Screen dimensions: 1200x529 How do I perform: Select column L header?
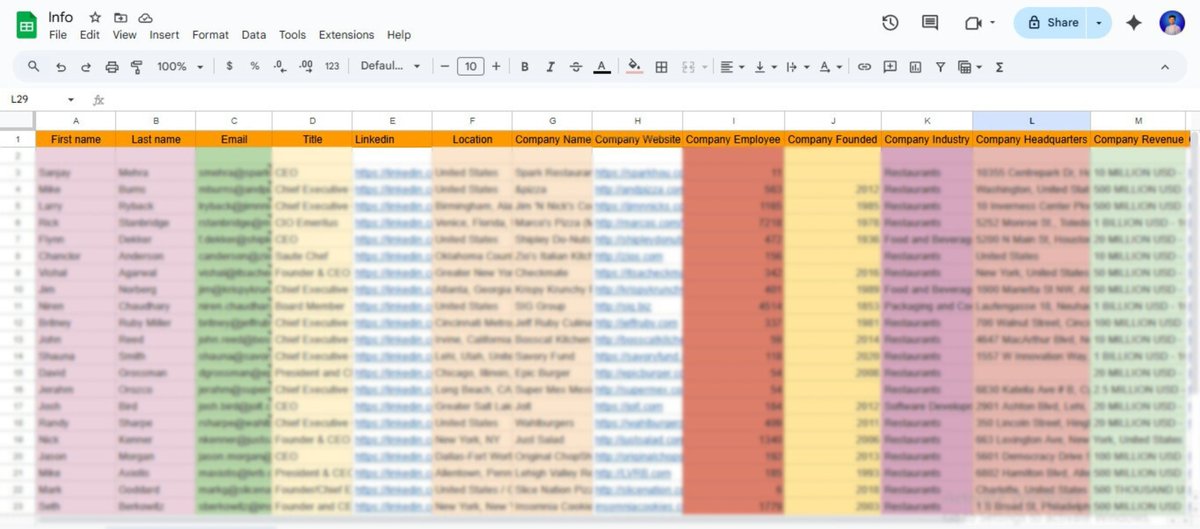1031,121
